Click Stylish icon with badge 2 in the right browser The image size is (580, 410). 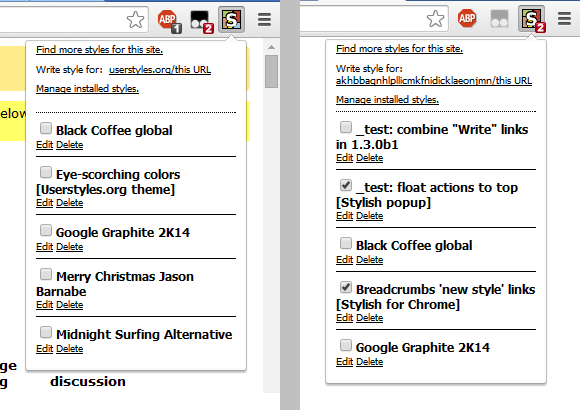[x=532, y=19]
